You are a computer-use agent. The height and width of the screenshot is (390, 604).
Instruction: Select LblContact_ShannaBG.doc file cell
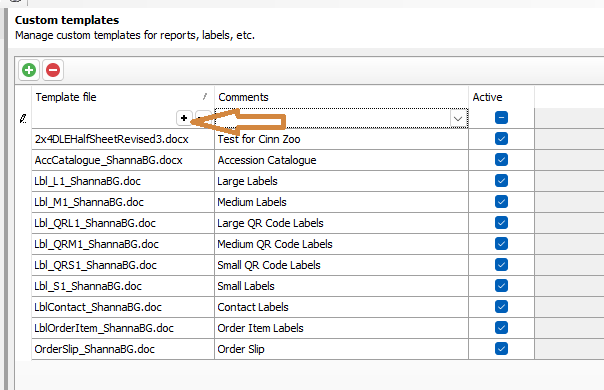point(123,307)
